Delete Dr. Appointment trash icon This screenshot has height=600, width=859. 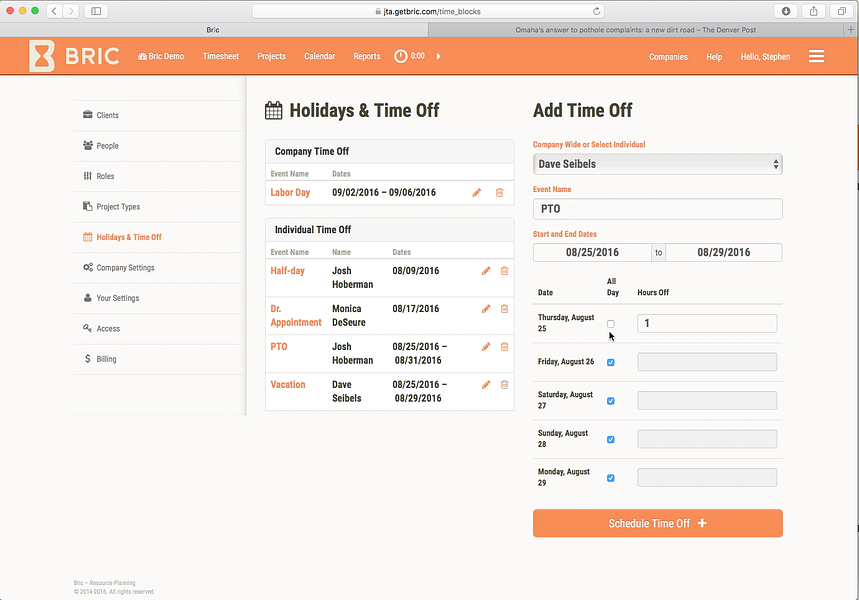coord(505,309)
